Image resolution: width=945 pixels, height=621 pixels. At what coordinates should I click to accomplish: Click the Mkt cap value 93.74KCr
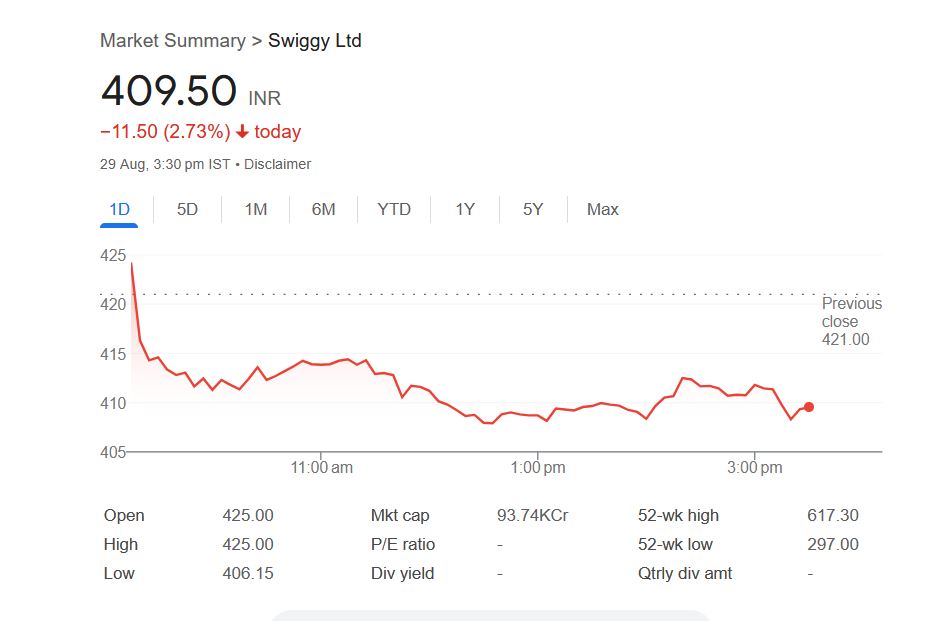532,516
